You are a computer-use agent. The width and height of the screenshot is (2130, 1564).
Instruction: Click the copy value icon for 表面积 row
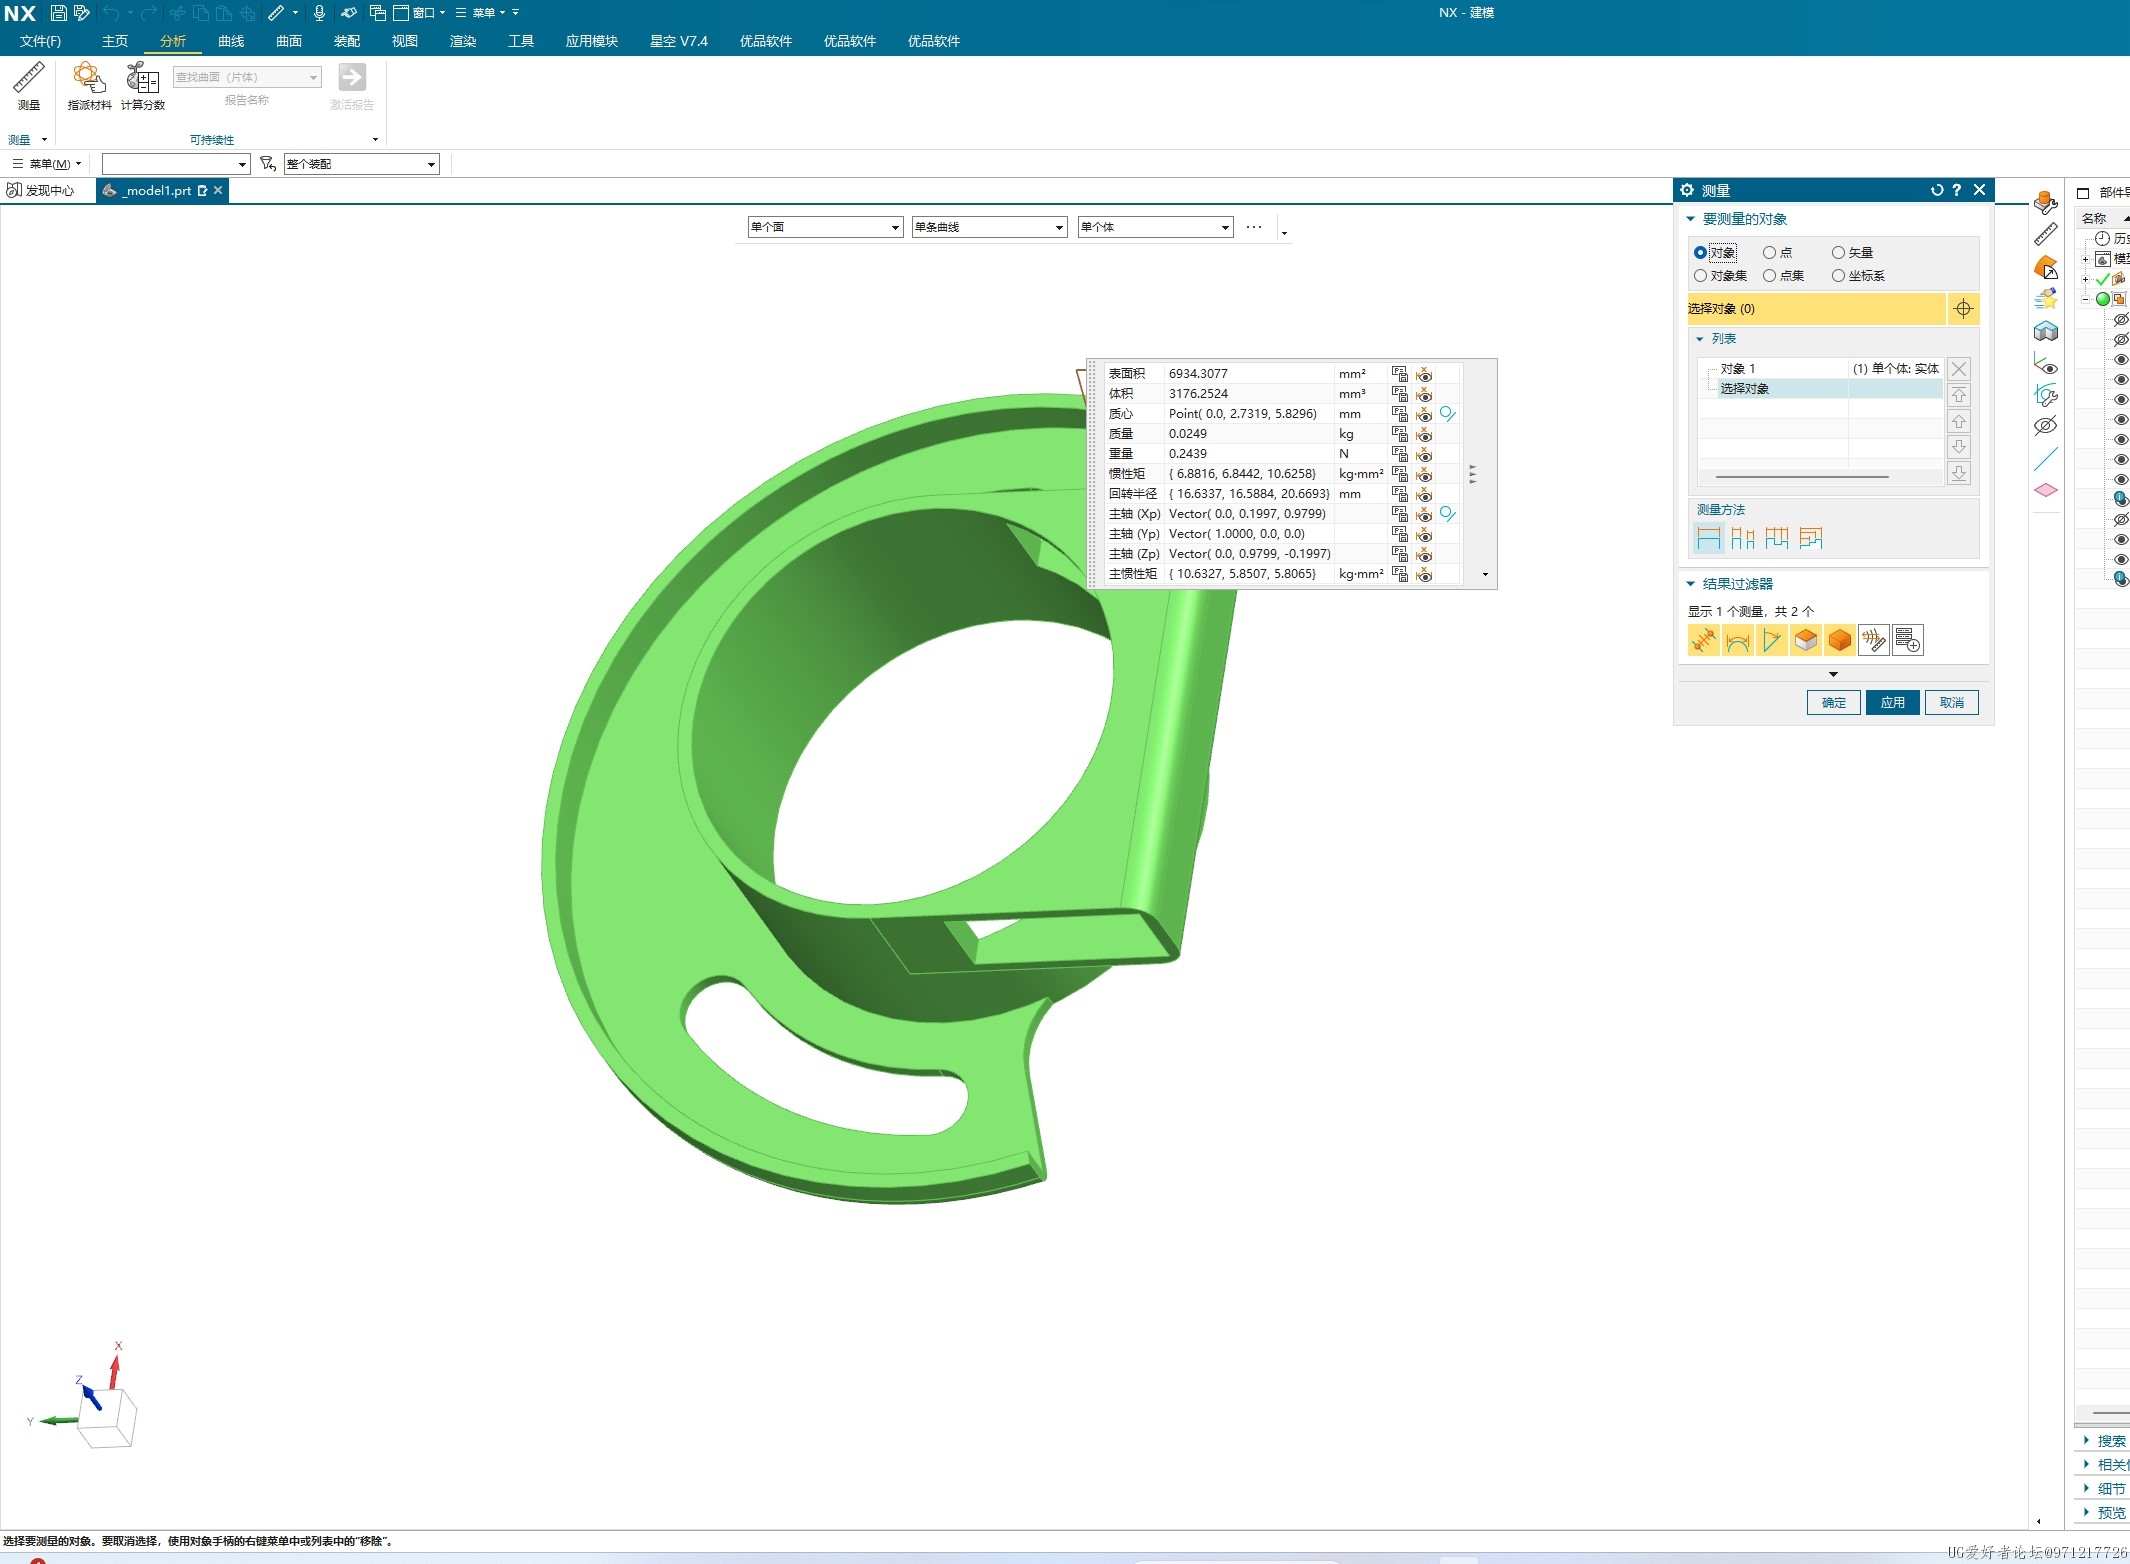[x=1400, y=374]
